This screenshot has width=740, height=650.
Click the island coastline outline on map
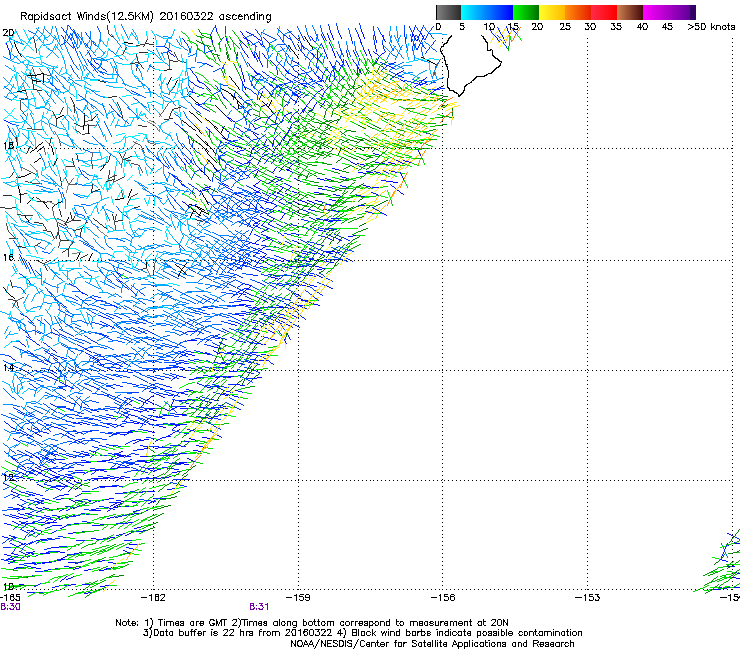[x=470, y=66]
